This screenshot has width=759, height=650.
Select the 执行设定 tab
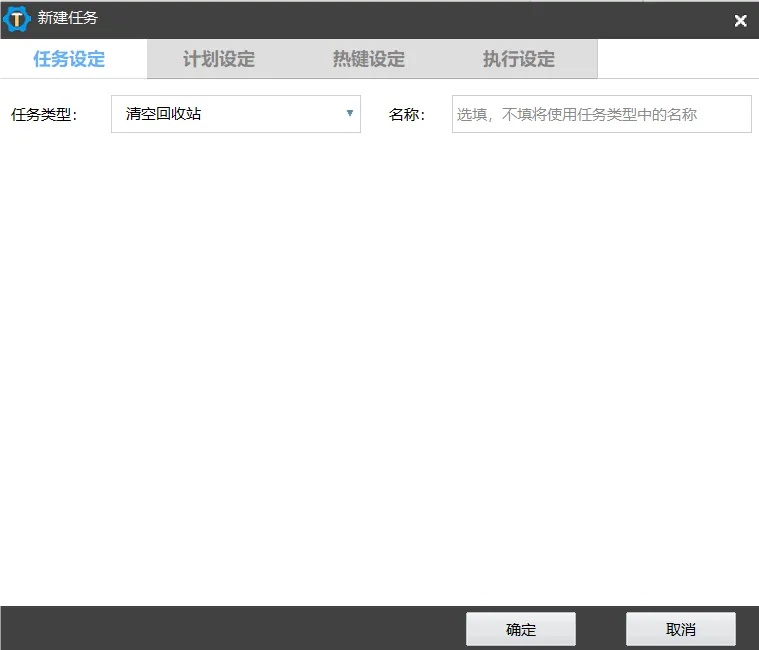(x=518, y=59)
